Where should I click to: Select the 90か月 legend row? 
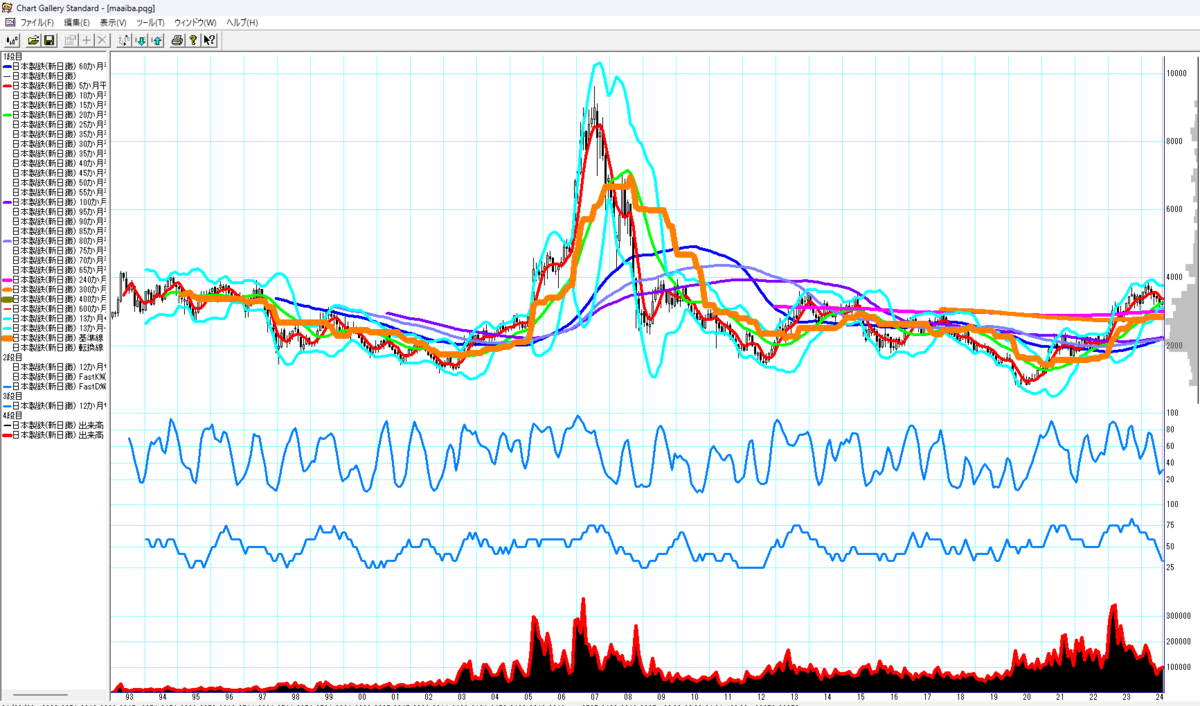point(59,222)
